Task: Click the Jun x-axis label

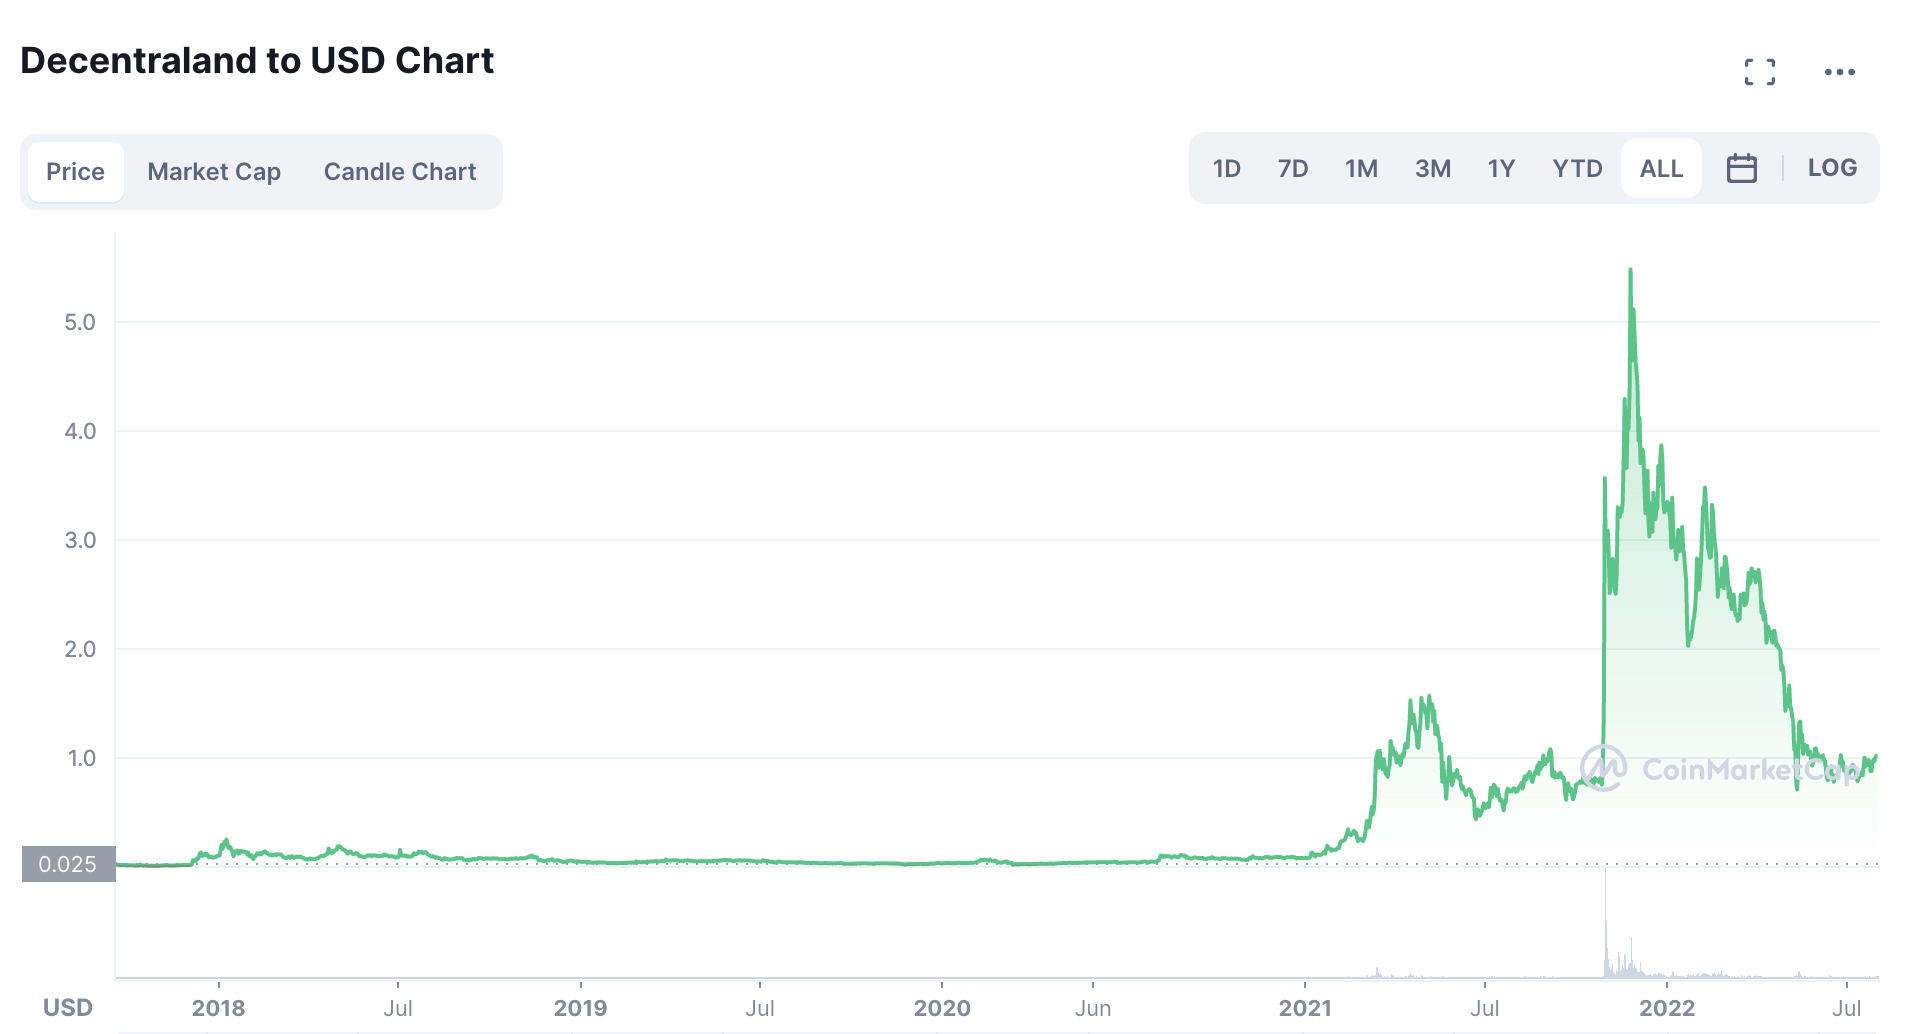Action: click(1093, 1008)
